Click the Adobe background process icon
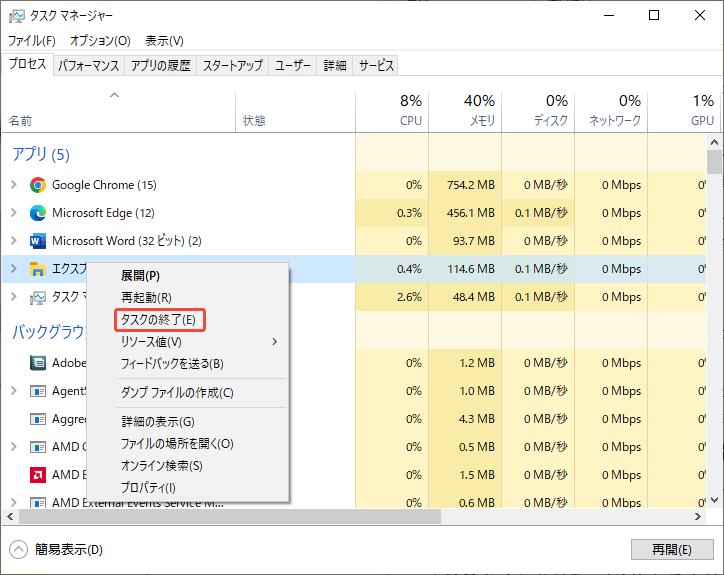Screen dimensions: 724x575 [x=37, y=363]
